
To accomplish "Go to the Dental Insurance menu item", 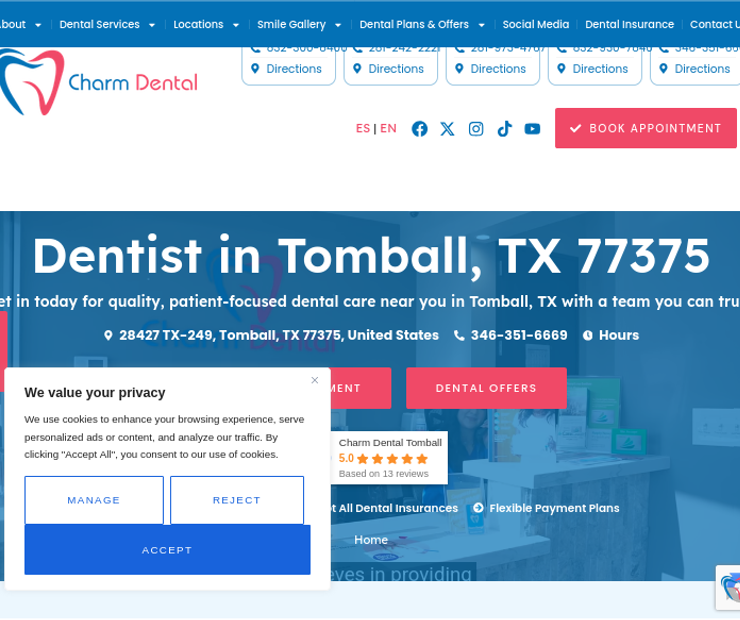I will 630,25.
